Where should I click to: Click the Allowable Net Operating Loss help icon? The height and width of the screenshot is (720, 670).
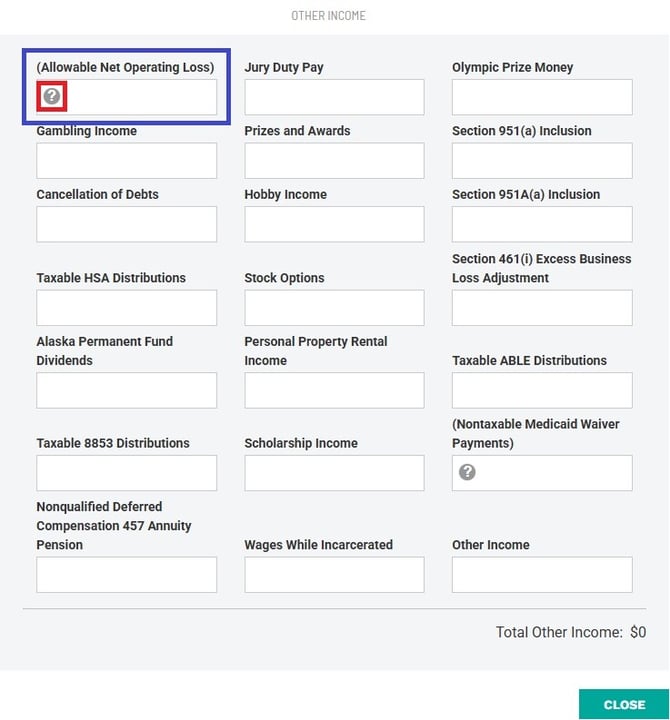(x=52, y=97)
